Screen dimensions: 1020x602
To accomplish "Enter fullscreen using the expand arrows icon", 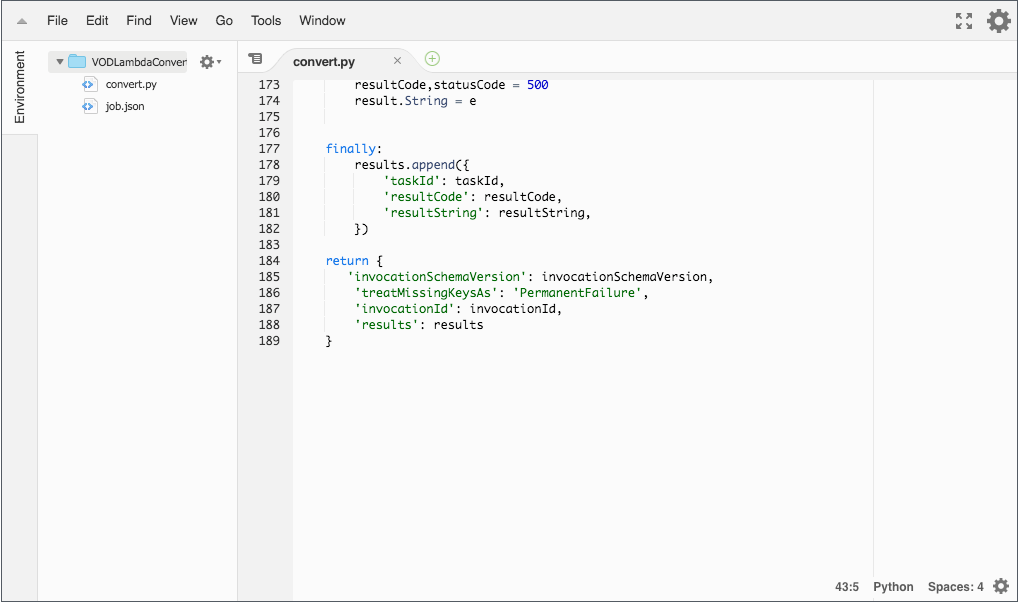I will point(963,20).
